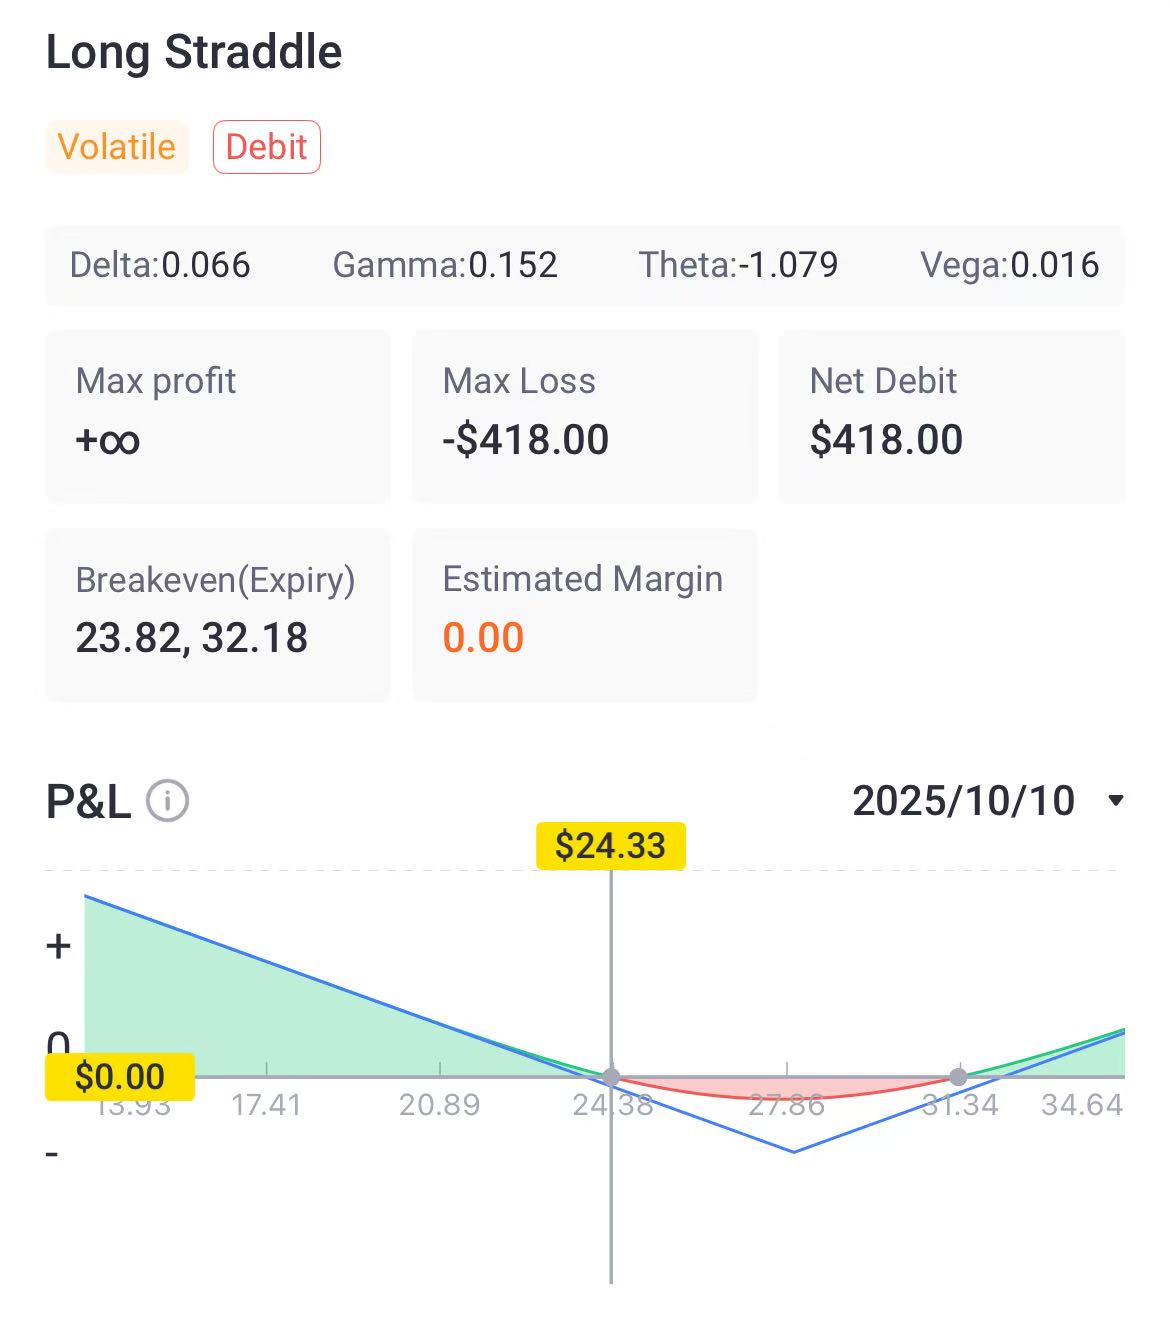This screenshot has width=1170, height=1335.
Task: Tap the Debit tag
Action: (x=267, y=147)
